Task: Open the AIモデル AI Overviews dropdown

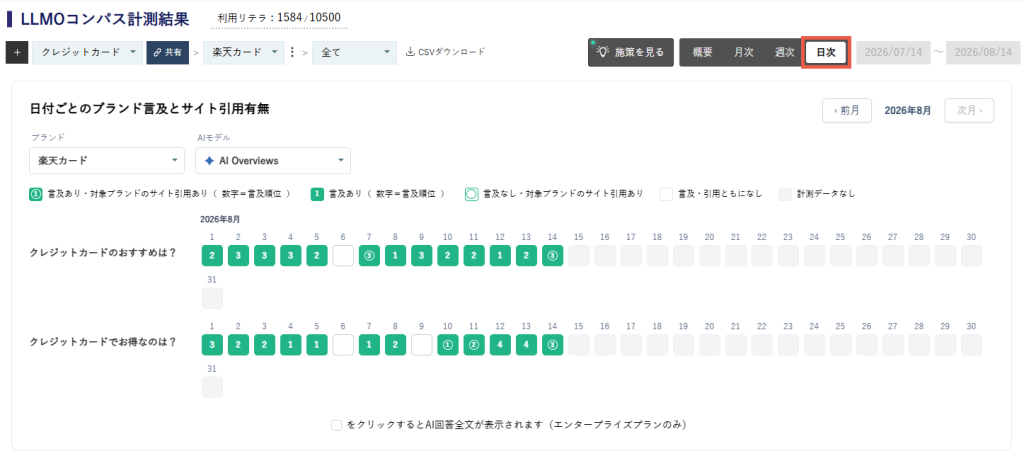Action: click(x=272, y=161)
